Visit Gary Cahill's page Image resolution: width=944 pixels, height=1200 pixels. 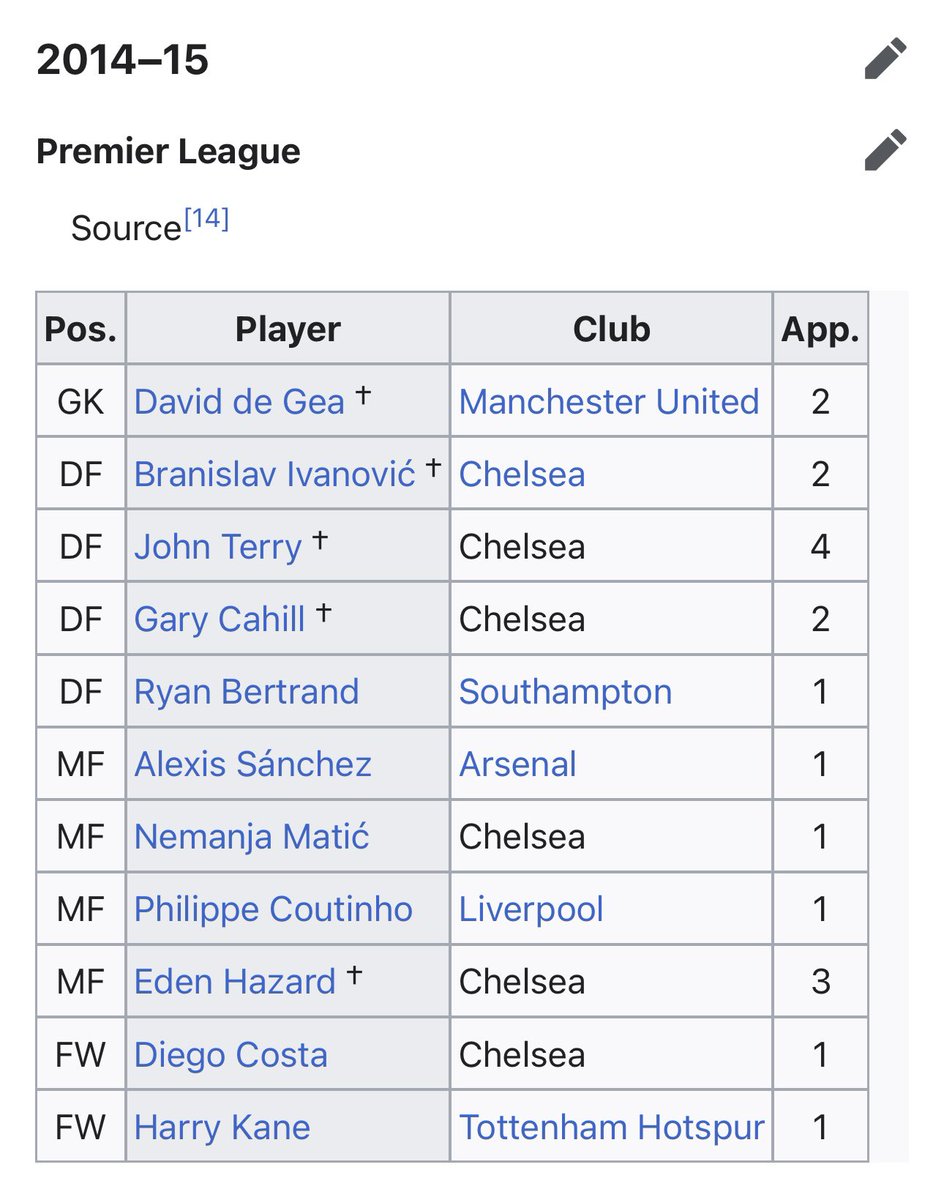click(219, 619)
